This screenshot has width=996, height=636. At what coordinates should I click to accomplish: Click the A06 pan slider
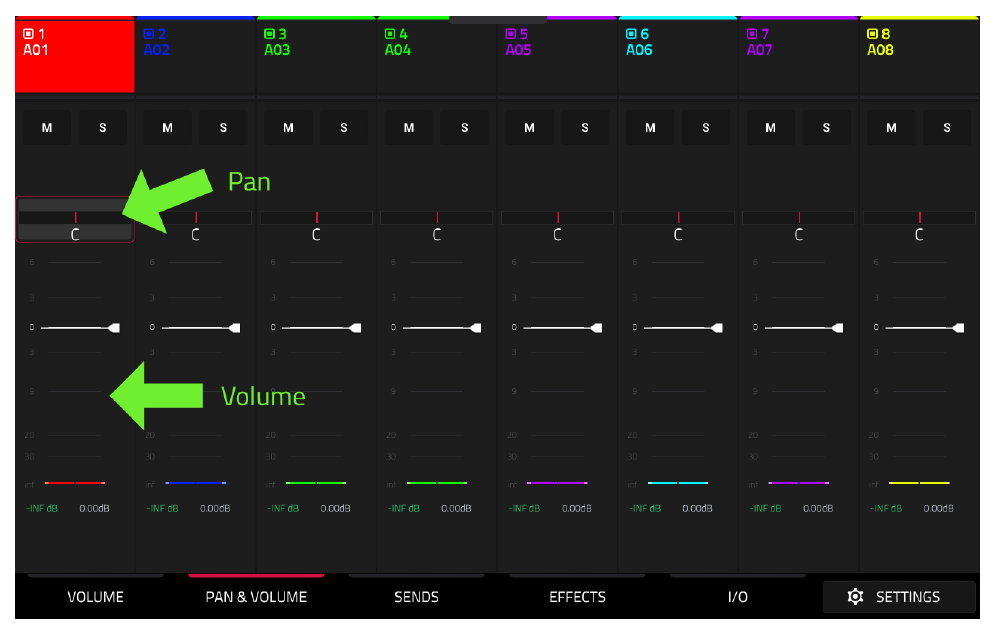(678, 218)
